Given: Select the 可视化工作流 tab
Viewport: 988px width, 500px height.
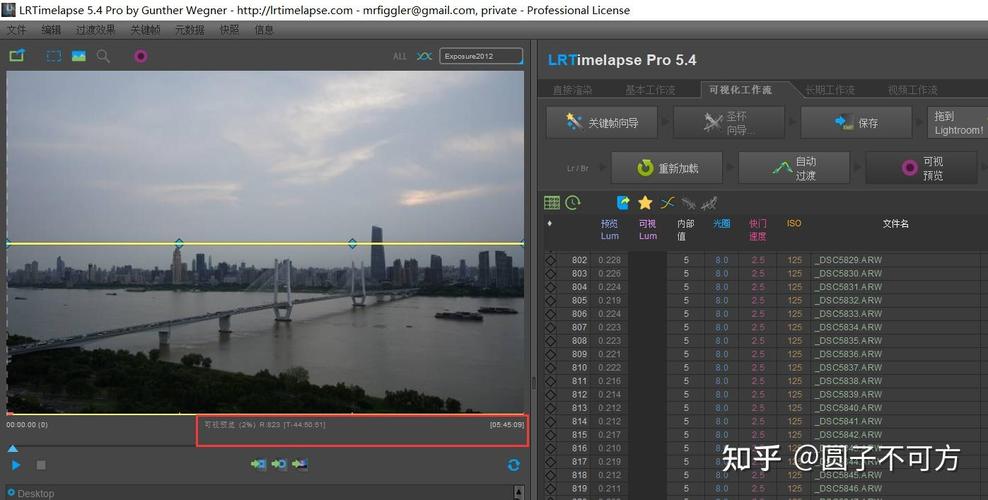Looking at the screenshot, I should [x=740, y=89].
